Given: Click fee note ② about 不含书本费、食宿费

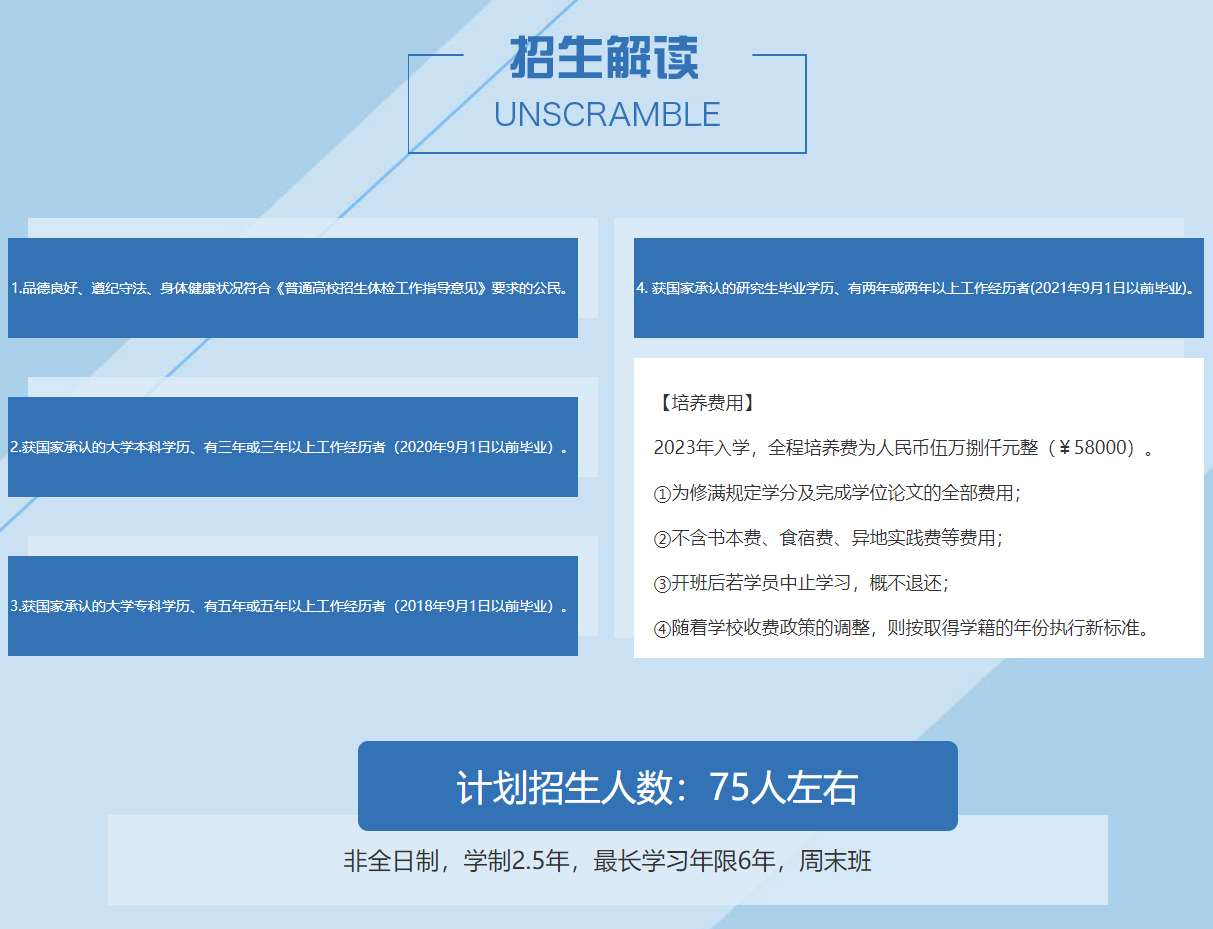Looking at the screenshot, I should click(828, 538).
